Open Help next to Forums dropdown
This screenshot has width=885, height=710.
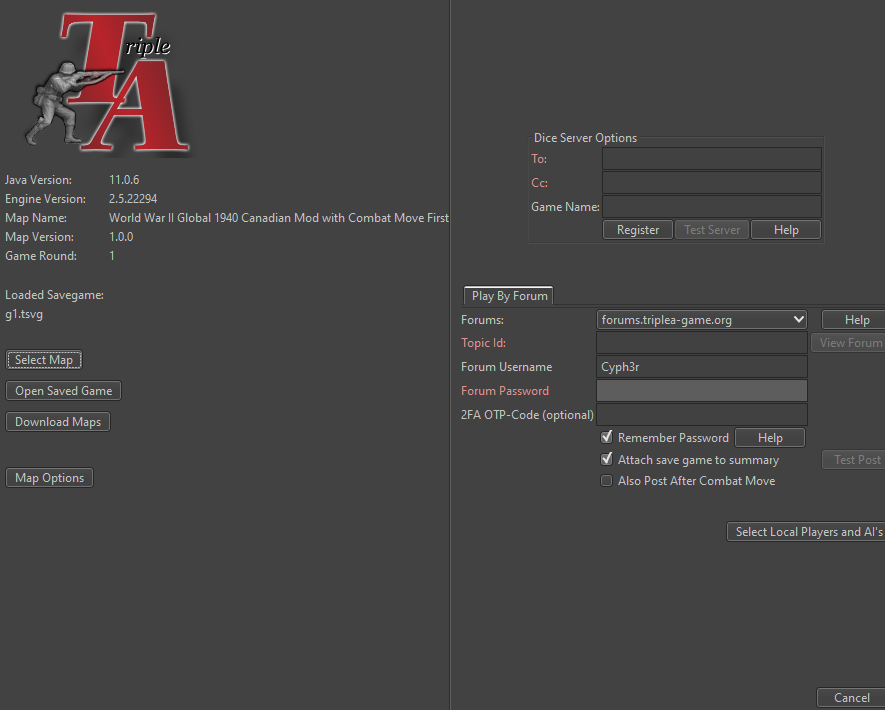pyautogui.click(x=856, y=320)
